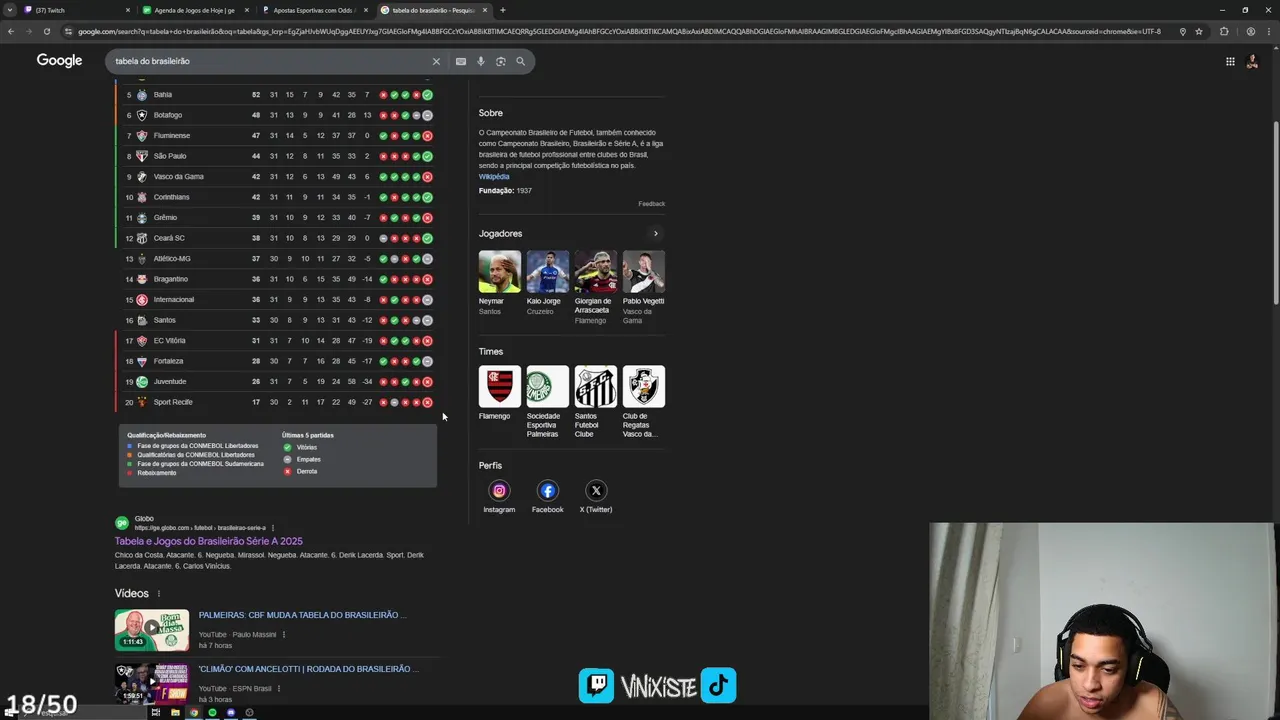The width and height of the screenshot is (1280, 720).
Task: Go to the Google homepage logo
Action: click(x=59, y=61)
